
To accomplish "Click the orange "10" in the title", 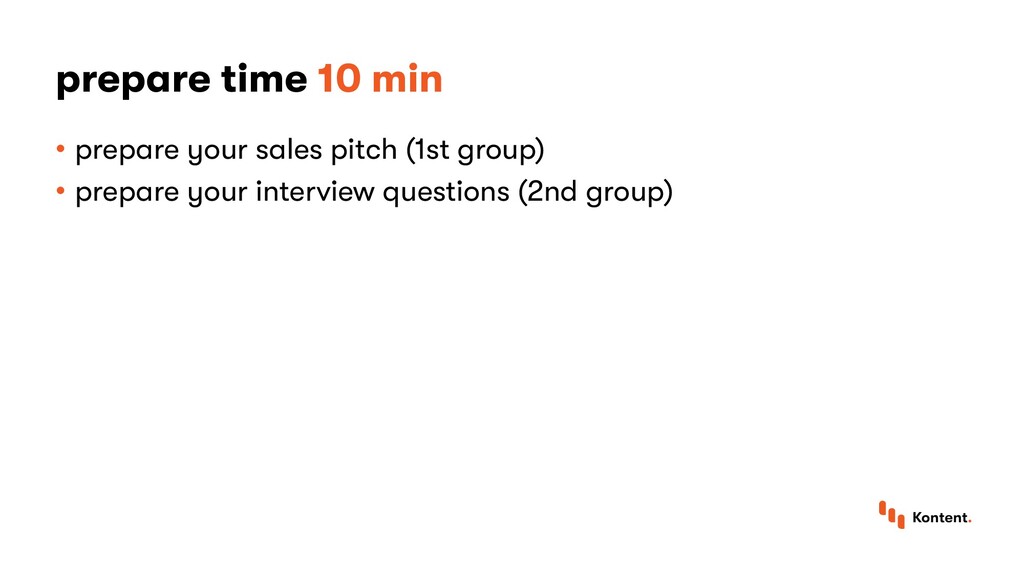I will (339, 79).
